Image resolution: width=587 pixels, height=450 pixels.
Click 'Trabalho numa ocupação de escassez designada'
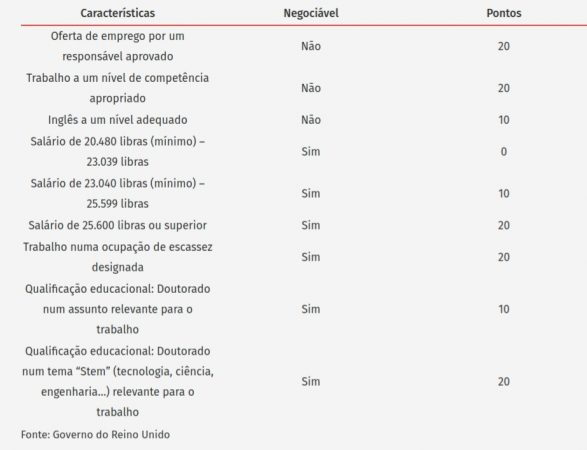click(x=118, y=257)
